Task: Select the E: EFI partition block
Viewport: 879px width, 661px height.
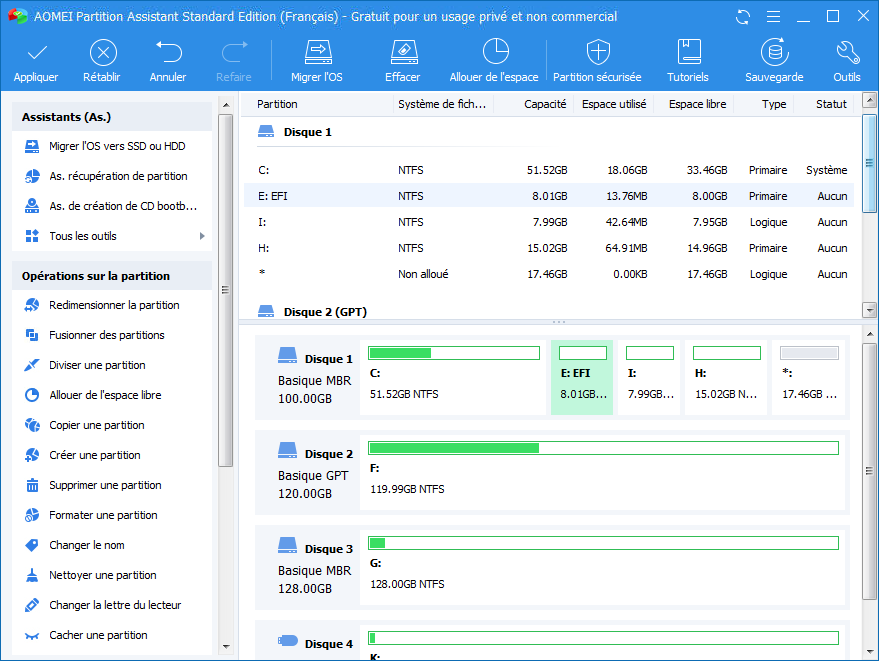Action: pyautogui.click(x=582, y=376)
